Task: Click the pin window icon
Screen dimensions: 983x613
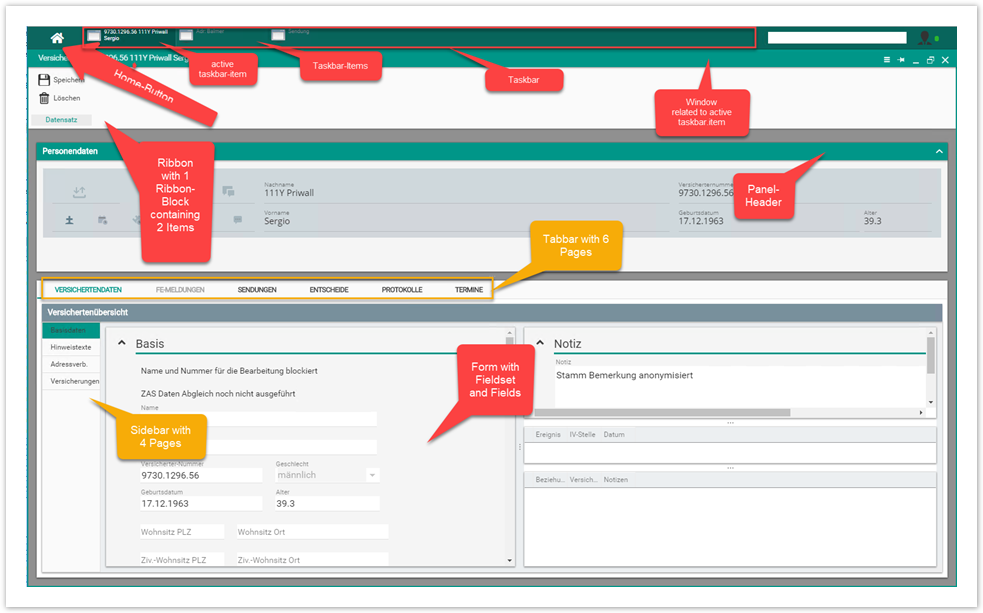Action: pyautogui.click(x=901, y=60)
